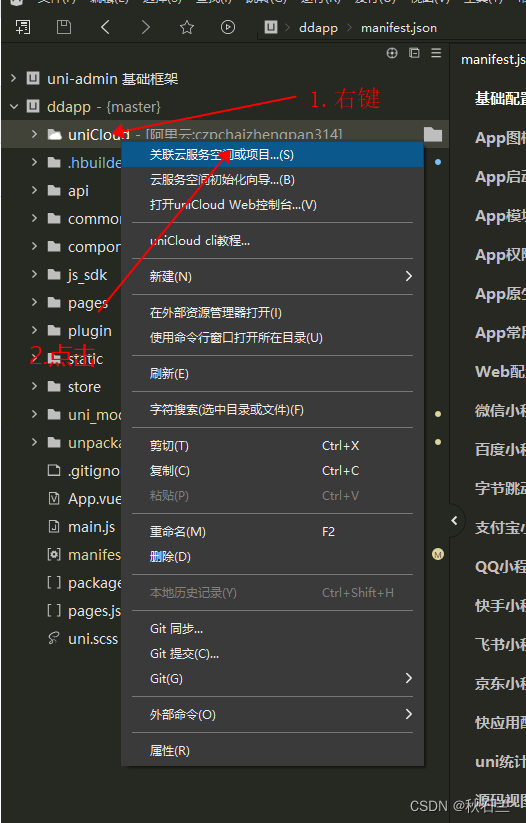Select 刷新(E) from context menu
526x823 pixels.
(x=272, y=374)
